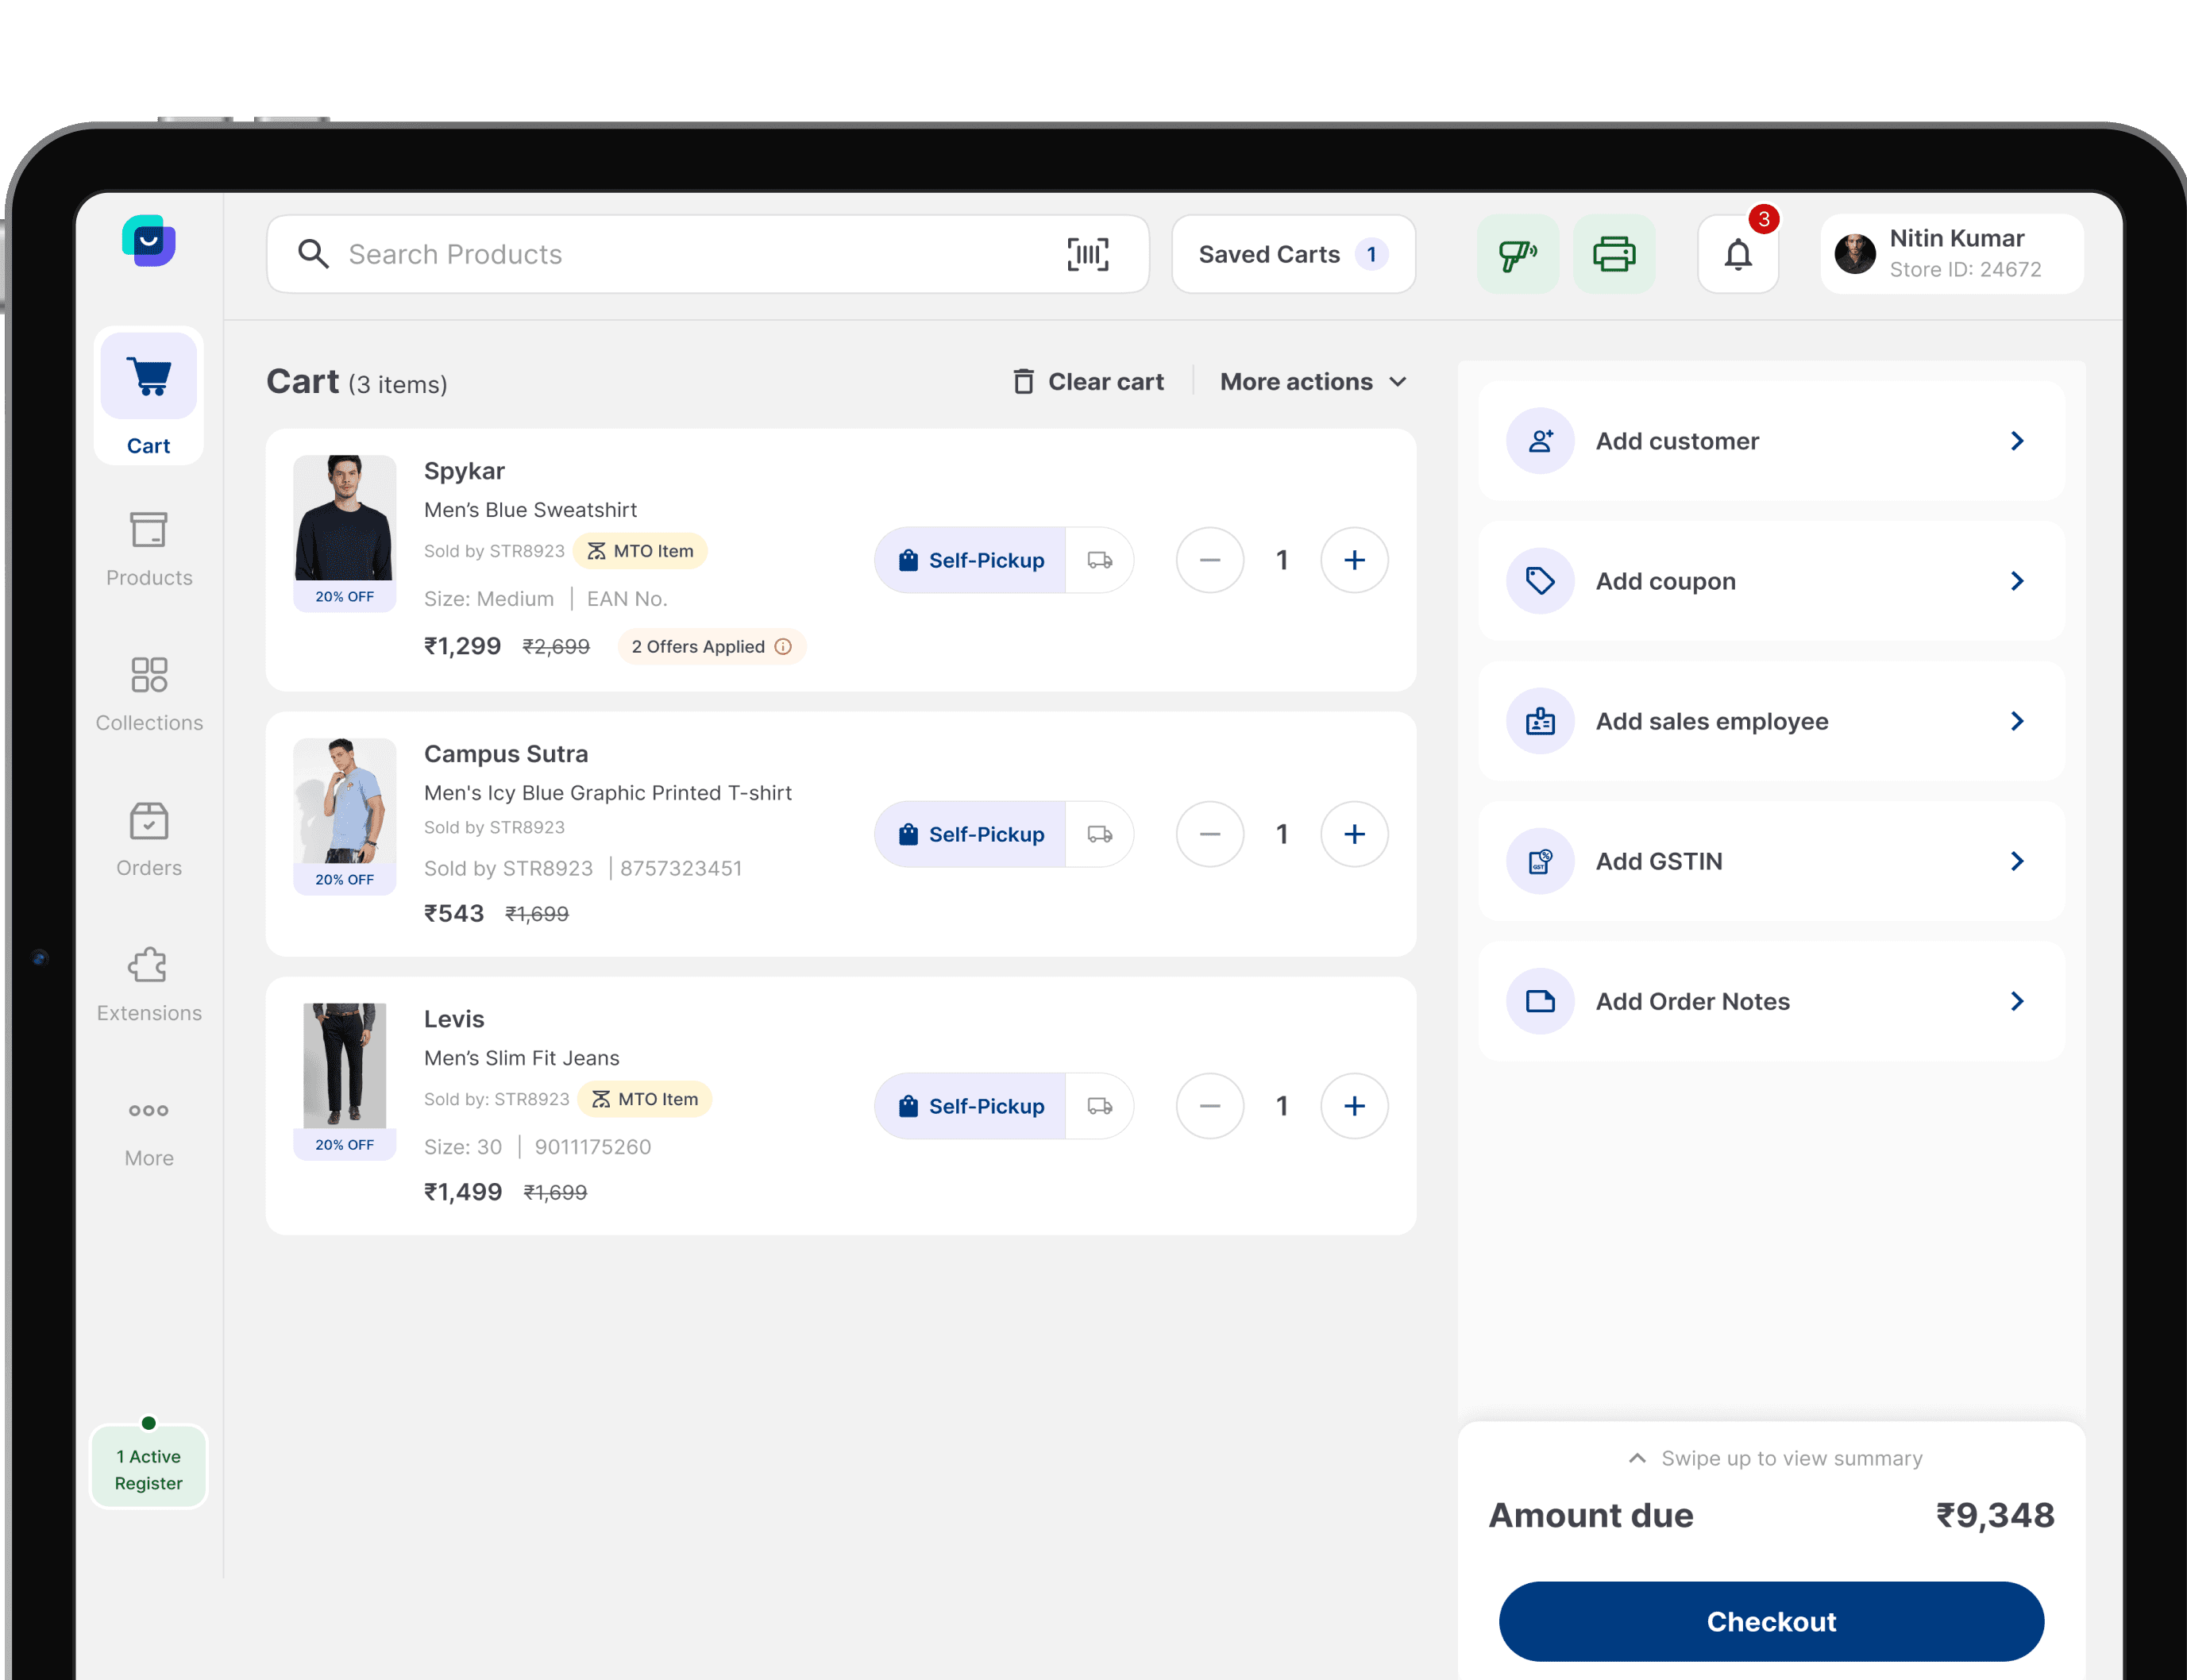Open Orders in the sidebar
Screen dimensions: 2187x1680
149,839
